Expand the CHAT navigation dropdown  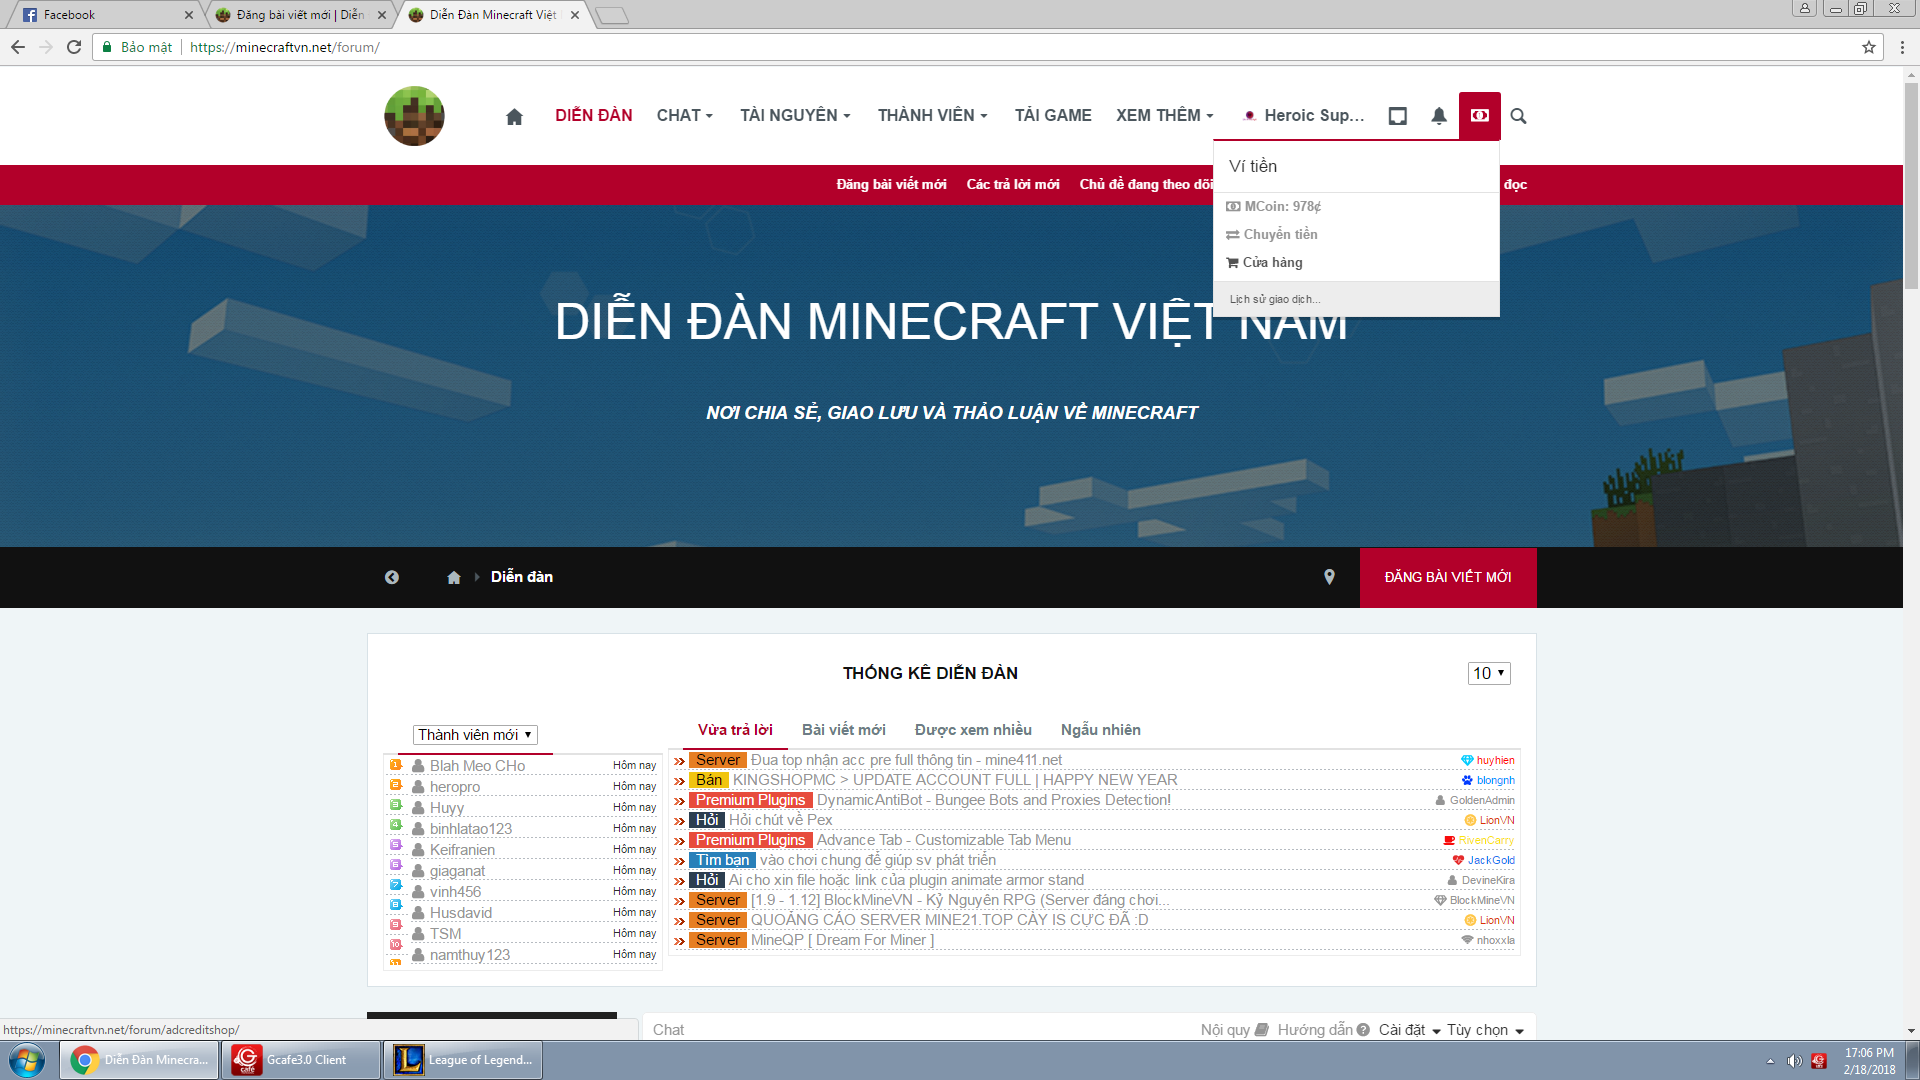pos(684,116)
